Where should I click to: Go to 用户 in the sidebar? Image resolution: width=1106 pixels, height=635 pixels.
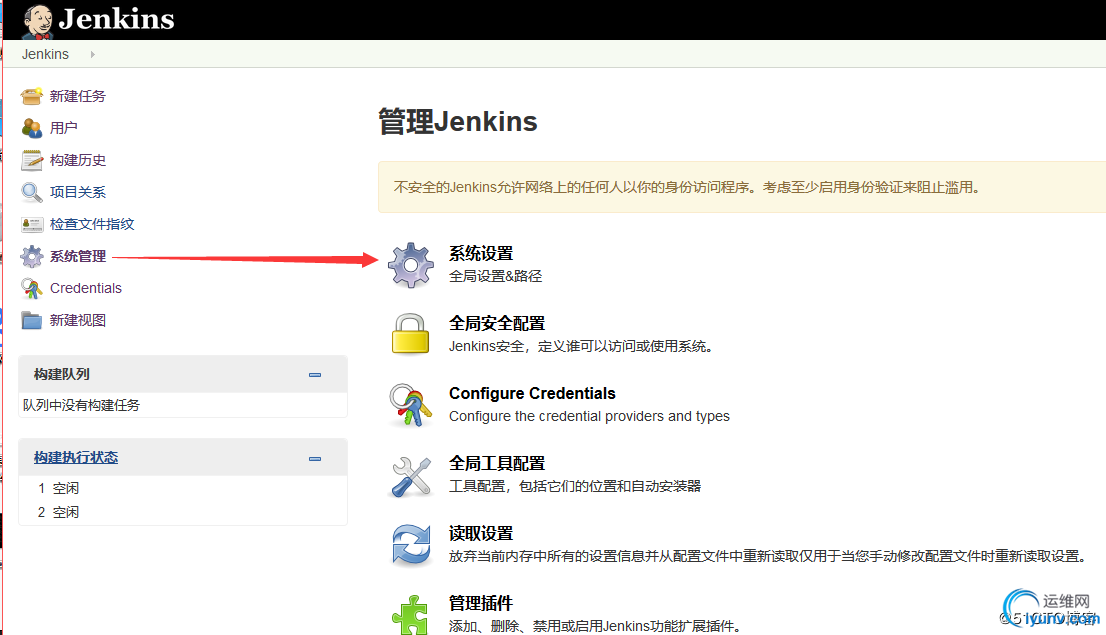63,128
